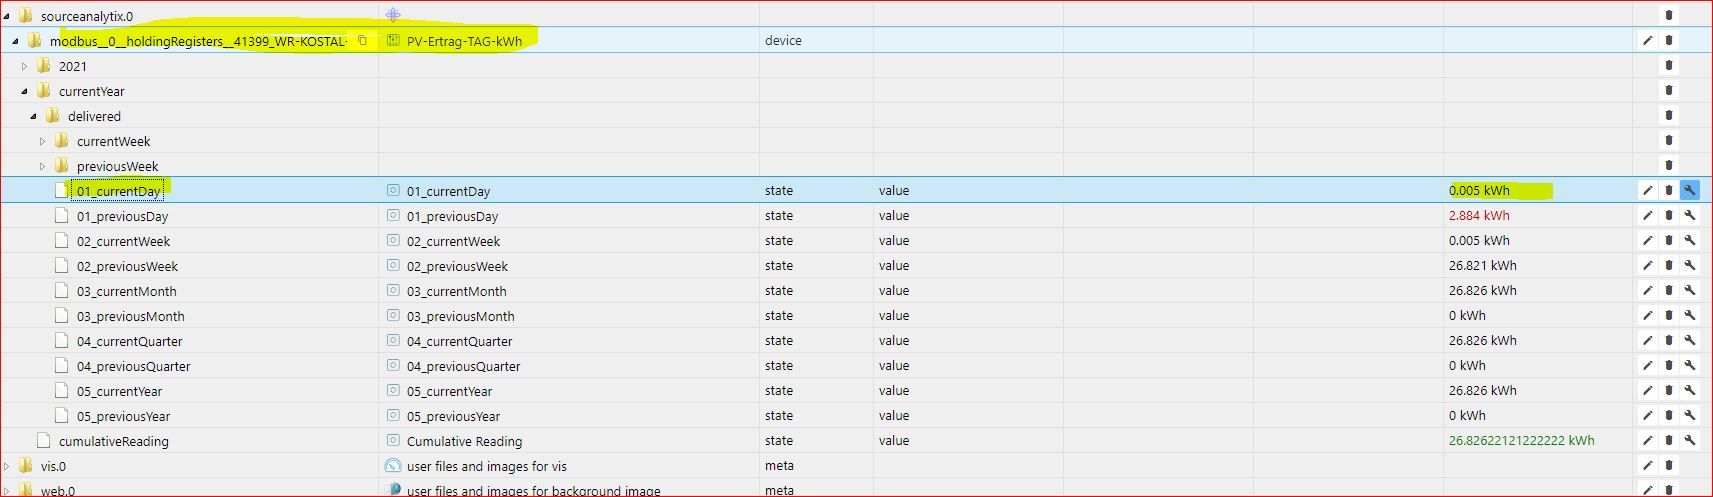The width and height of the screenshot is (1713, 497).
Task: Delete the sourceanalytix.0 object
Action: click(x=1668, y=15)
